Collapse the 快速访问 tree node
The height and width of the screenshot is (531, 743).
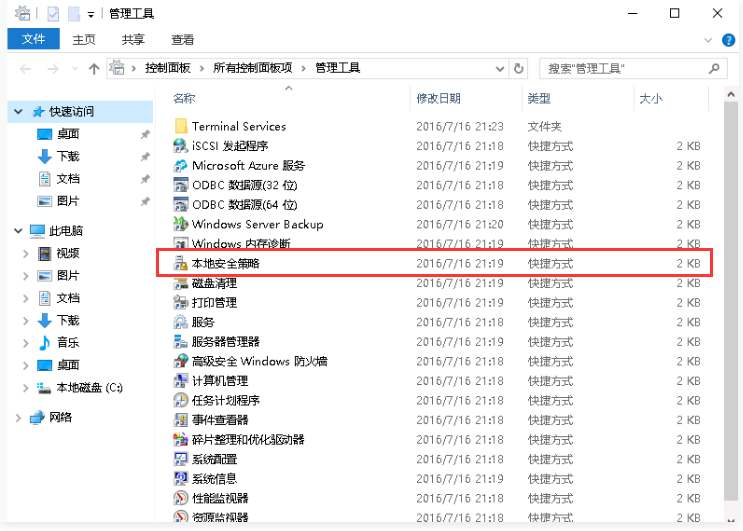pyautogui.click(x=18, y=112)
